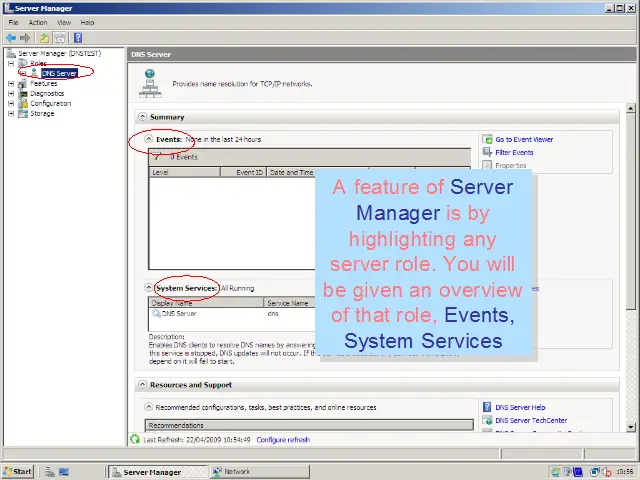Click the Features icon in the tree
The height and width of the screenshot is (480, 640).
pos(23,83)
